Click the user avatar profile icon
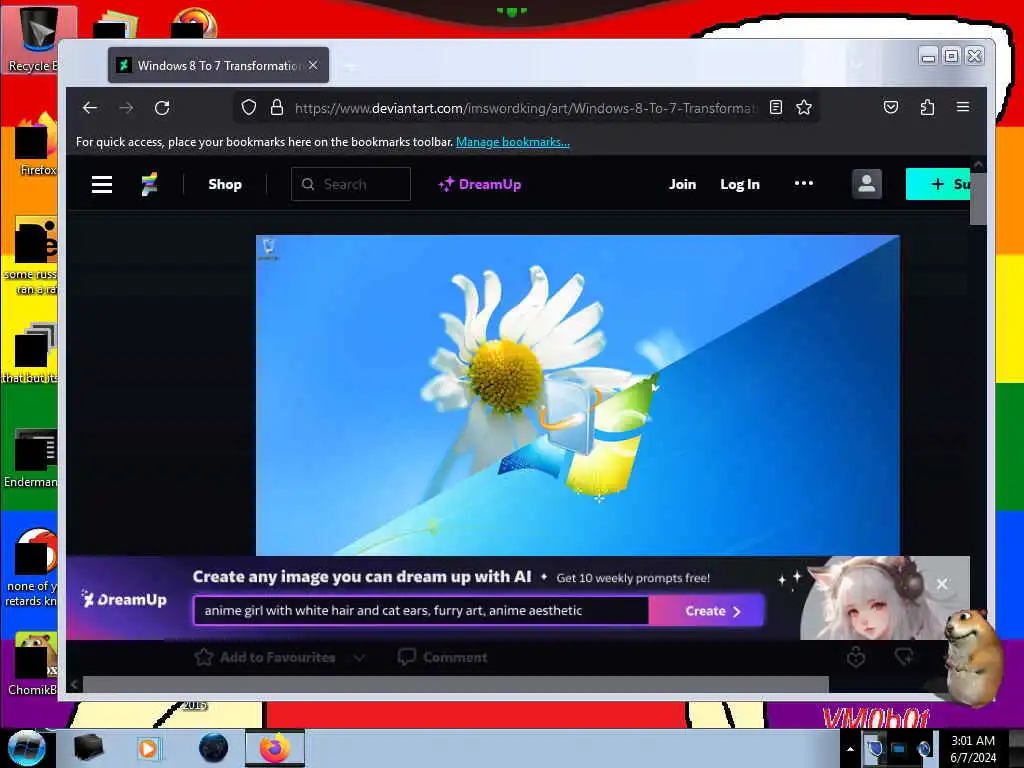 tap(867, 184)
